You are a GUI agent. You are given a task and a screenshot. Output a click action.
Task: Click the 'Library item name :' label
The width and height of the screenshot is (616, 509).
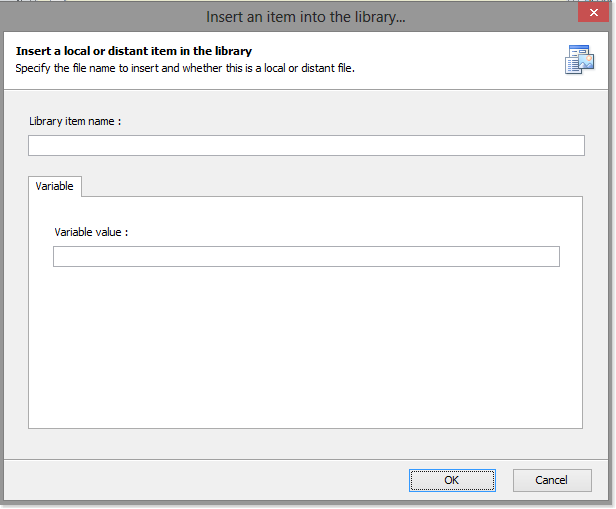(x=75, y=121)
